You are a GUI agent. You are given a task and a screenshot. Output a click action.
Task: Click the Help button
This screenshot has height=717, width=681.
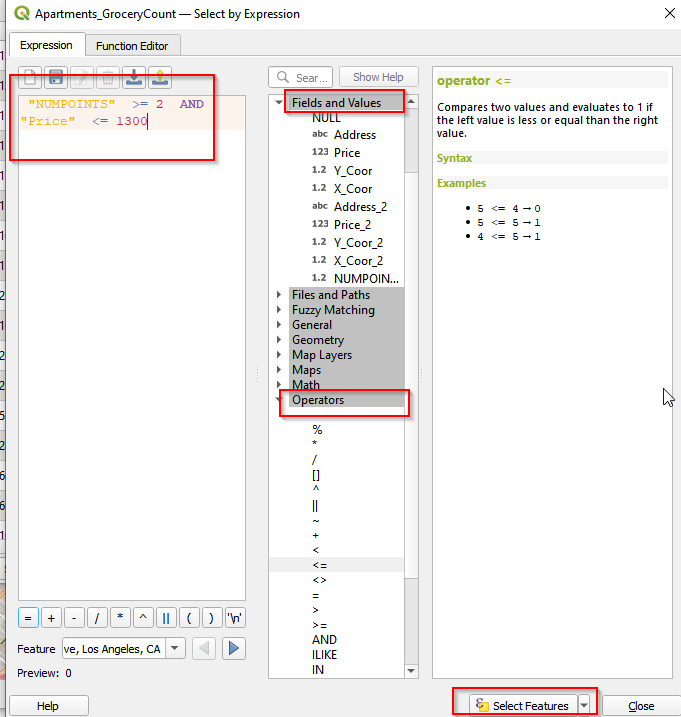coord(48,706)
